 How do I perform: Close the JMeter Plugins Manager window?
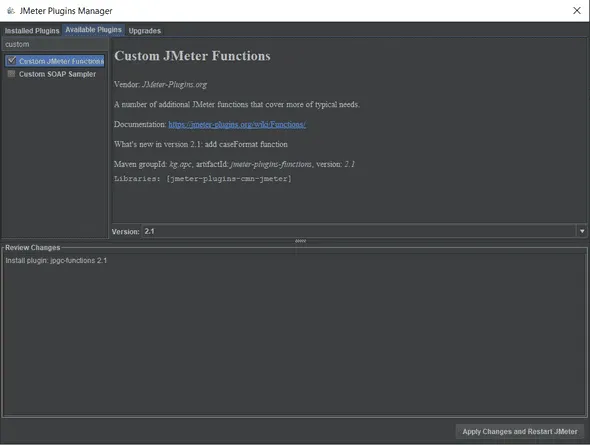(x=576, y=11)
